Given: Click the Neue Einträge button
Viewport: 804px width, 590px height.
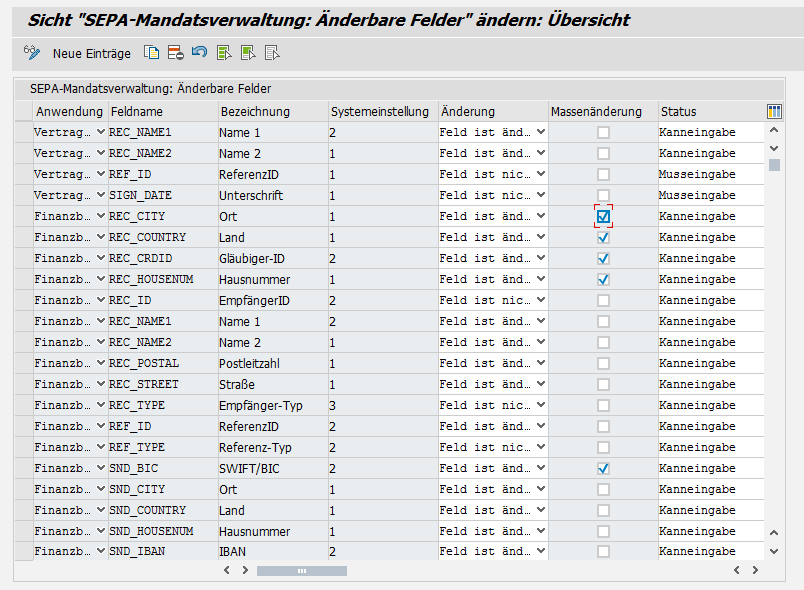Looking at the screenshot, I should pos(91,53).
